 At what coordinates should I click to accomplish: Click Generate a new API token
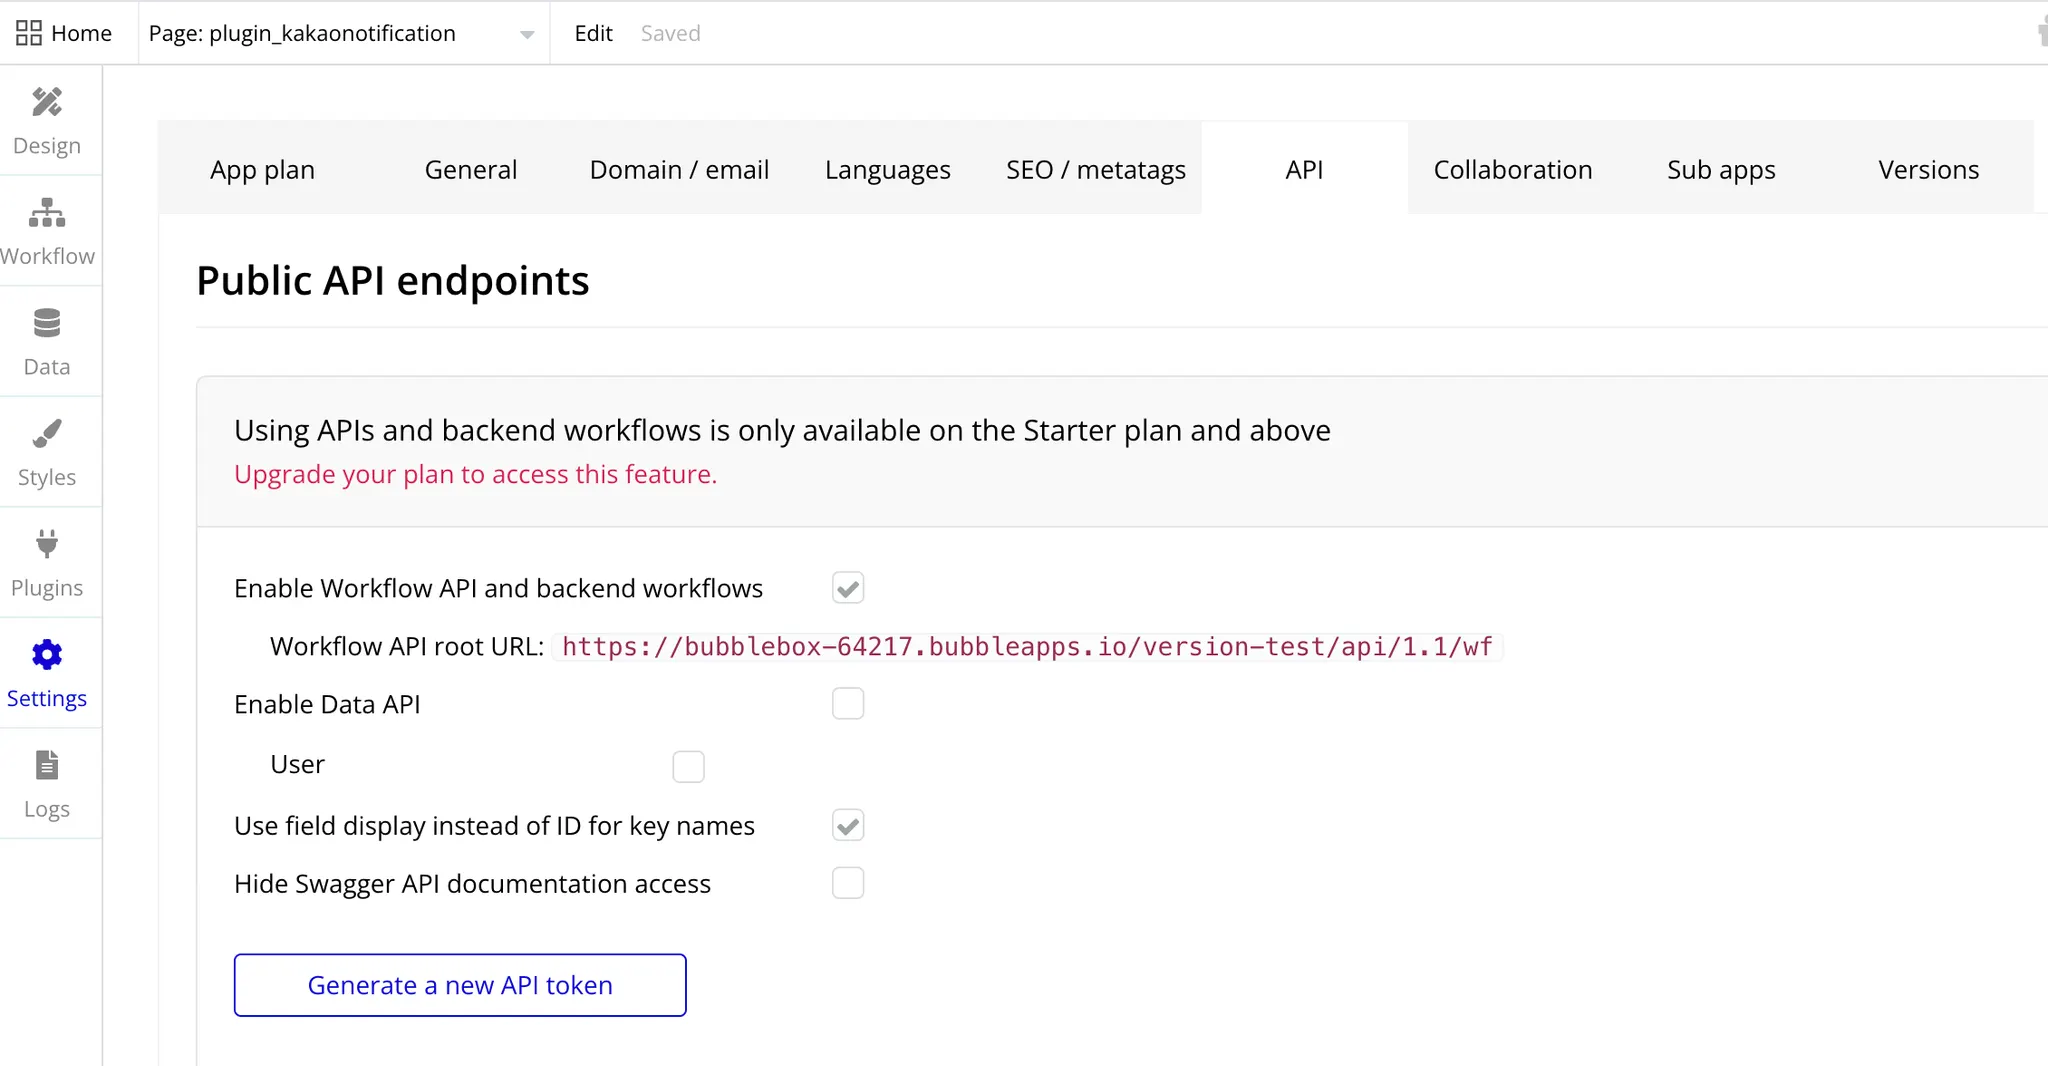(460, 985)
